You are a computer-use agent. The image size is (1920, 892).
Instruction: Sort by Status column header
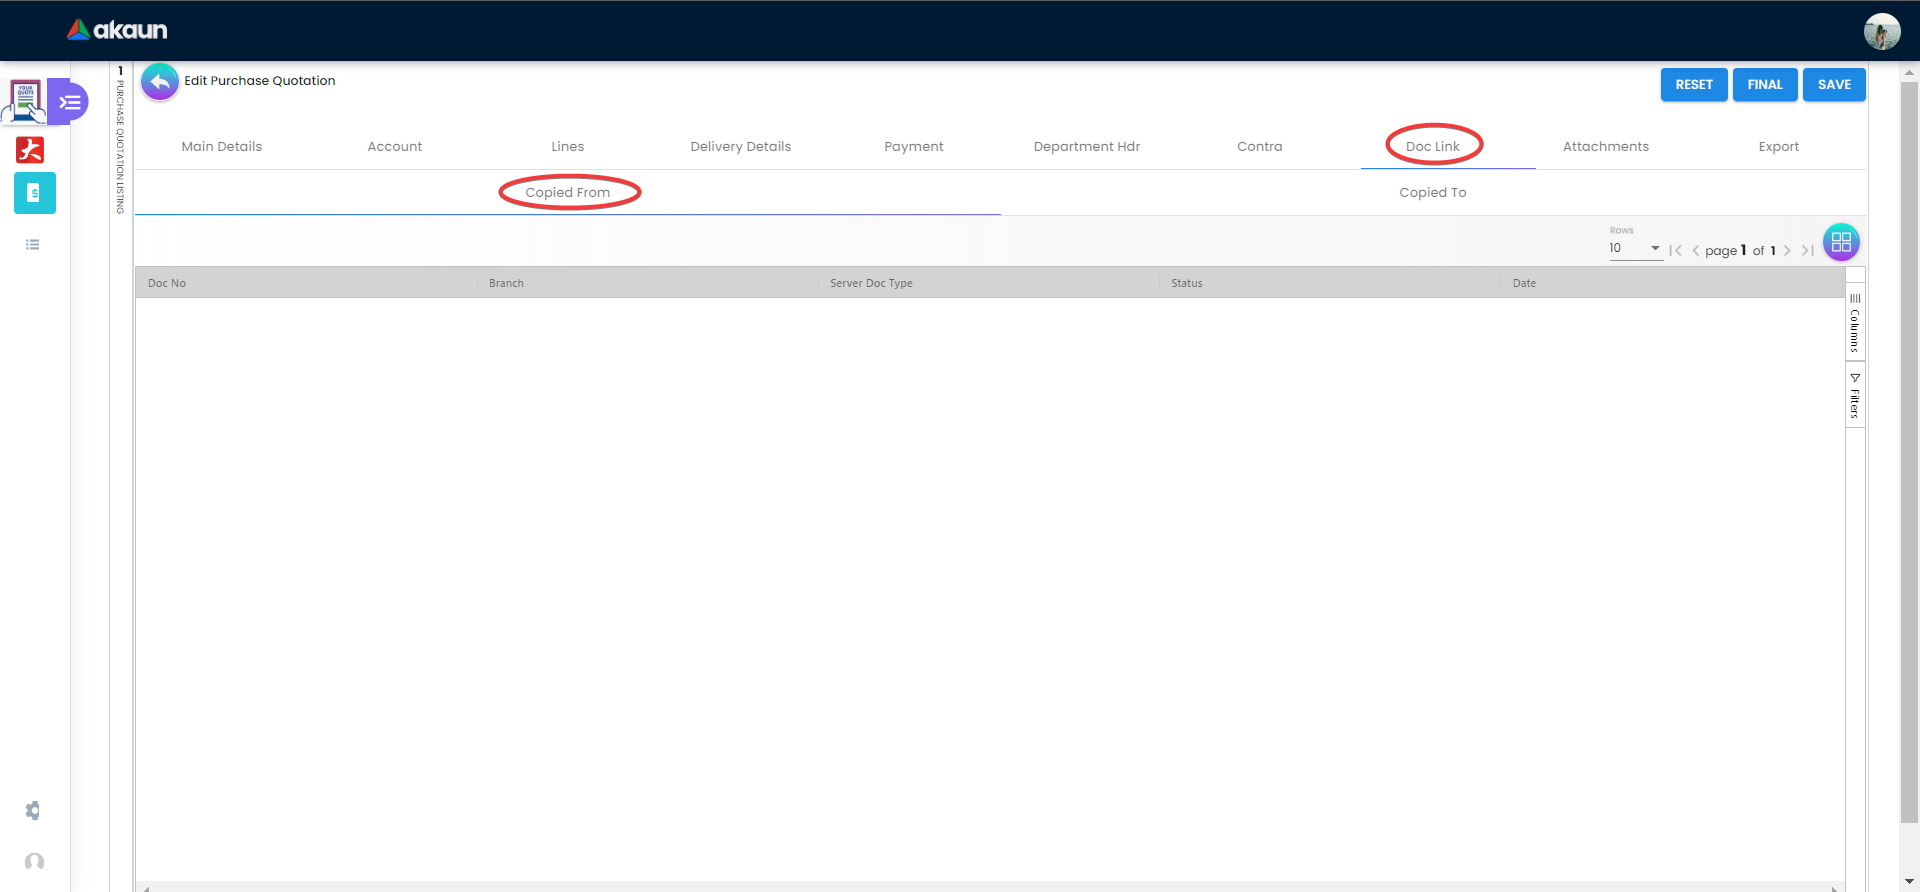click(x=1329, y=283)
